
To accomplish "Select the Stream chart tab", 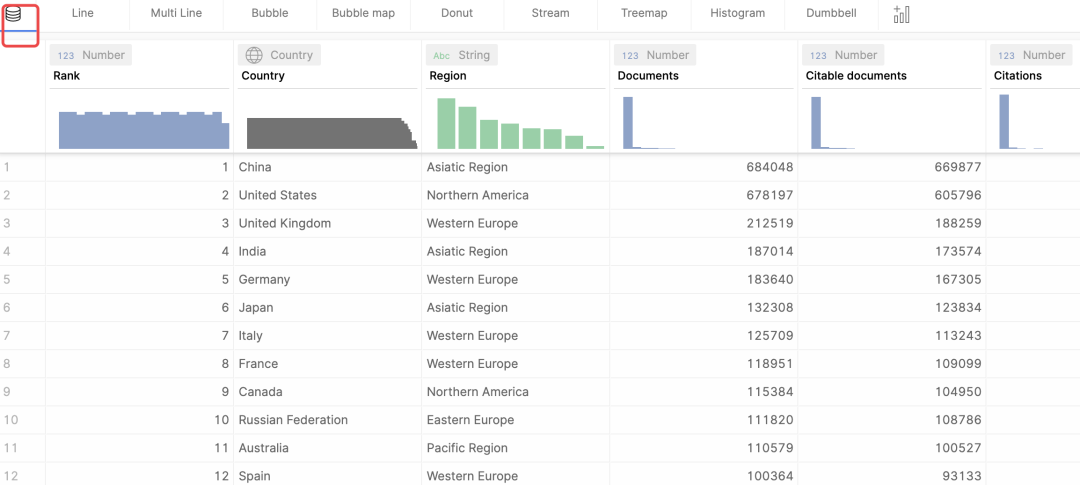I will click(x=551, y=13).
